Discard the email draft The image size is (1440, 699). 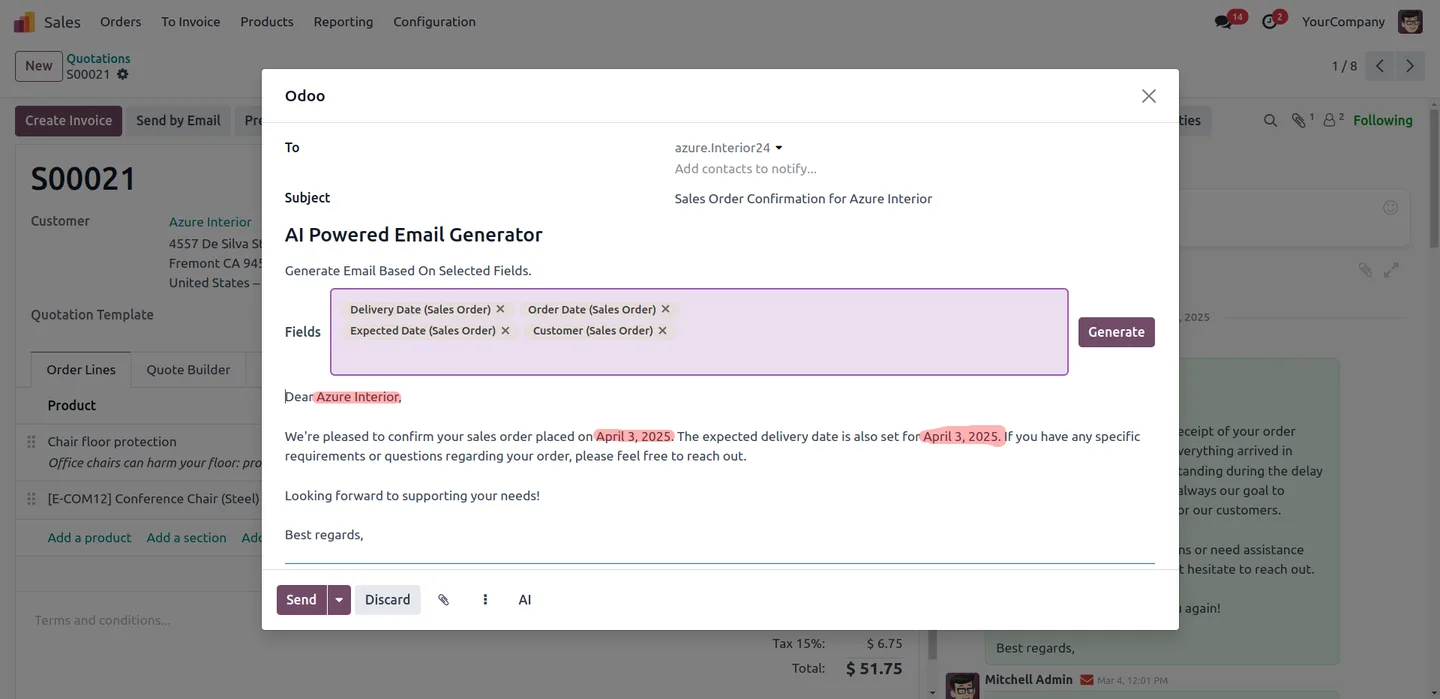(387, 600)
